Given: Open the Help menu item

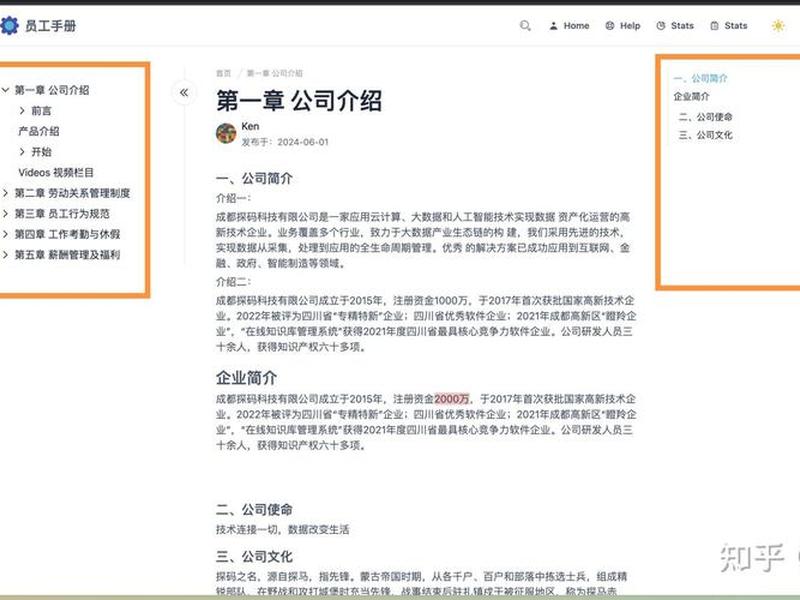Looking at the screenshot, I should (x=622, y=26).
